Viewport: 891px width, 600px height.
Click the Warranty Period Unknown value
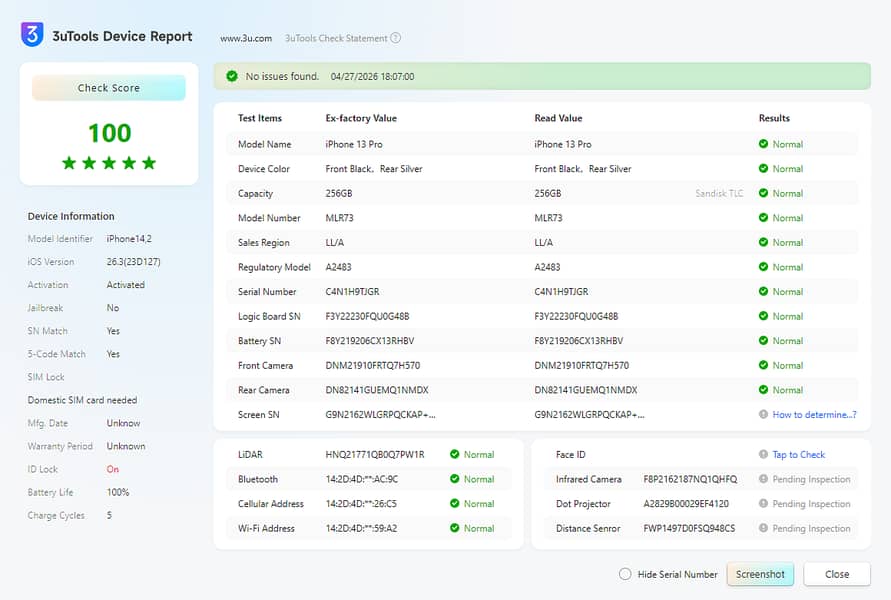[126, 445]
